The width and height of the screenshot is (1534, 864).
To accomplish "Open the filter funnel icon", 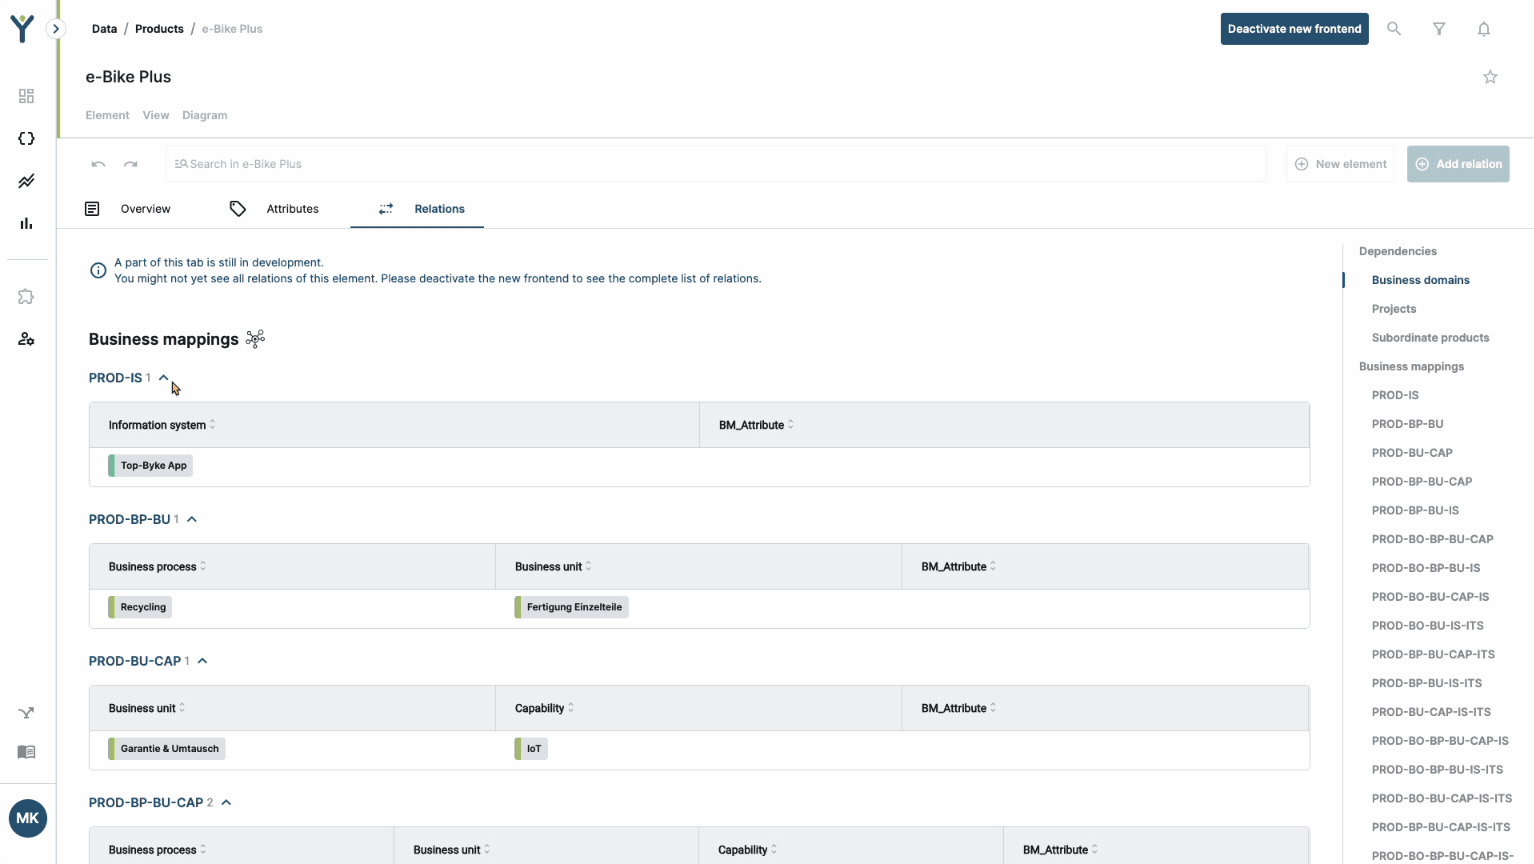I will pos(1439,29).
